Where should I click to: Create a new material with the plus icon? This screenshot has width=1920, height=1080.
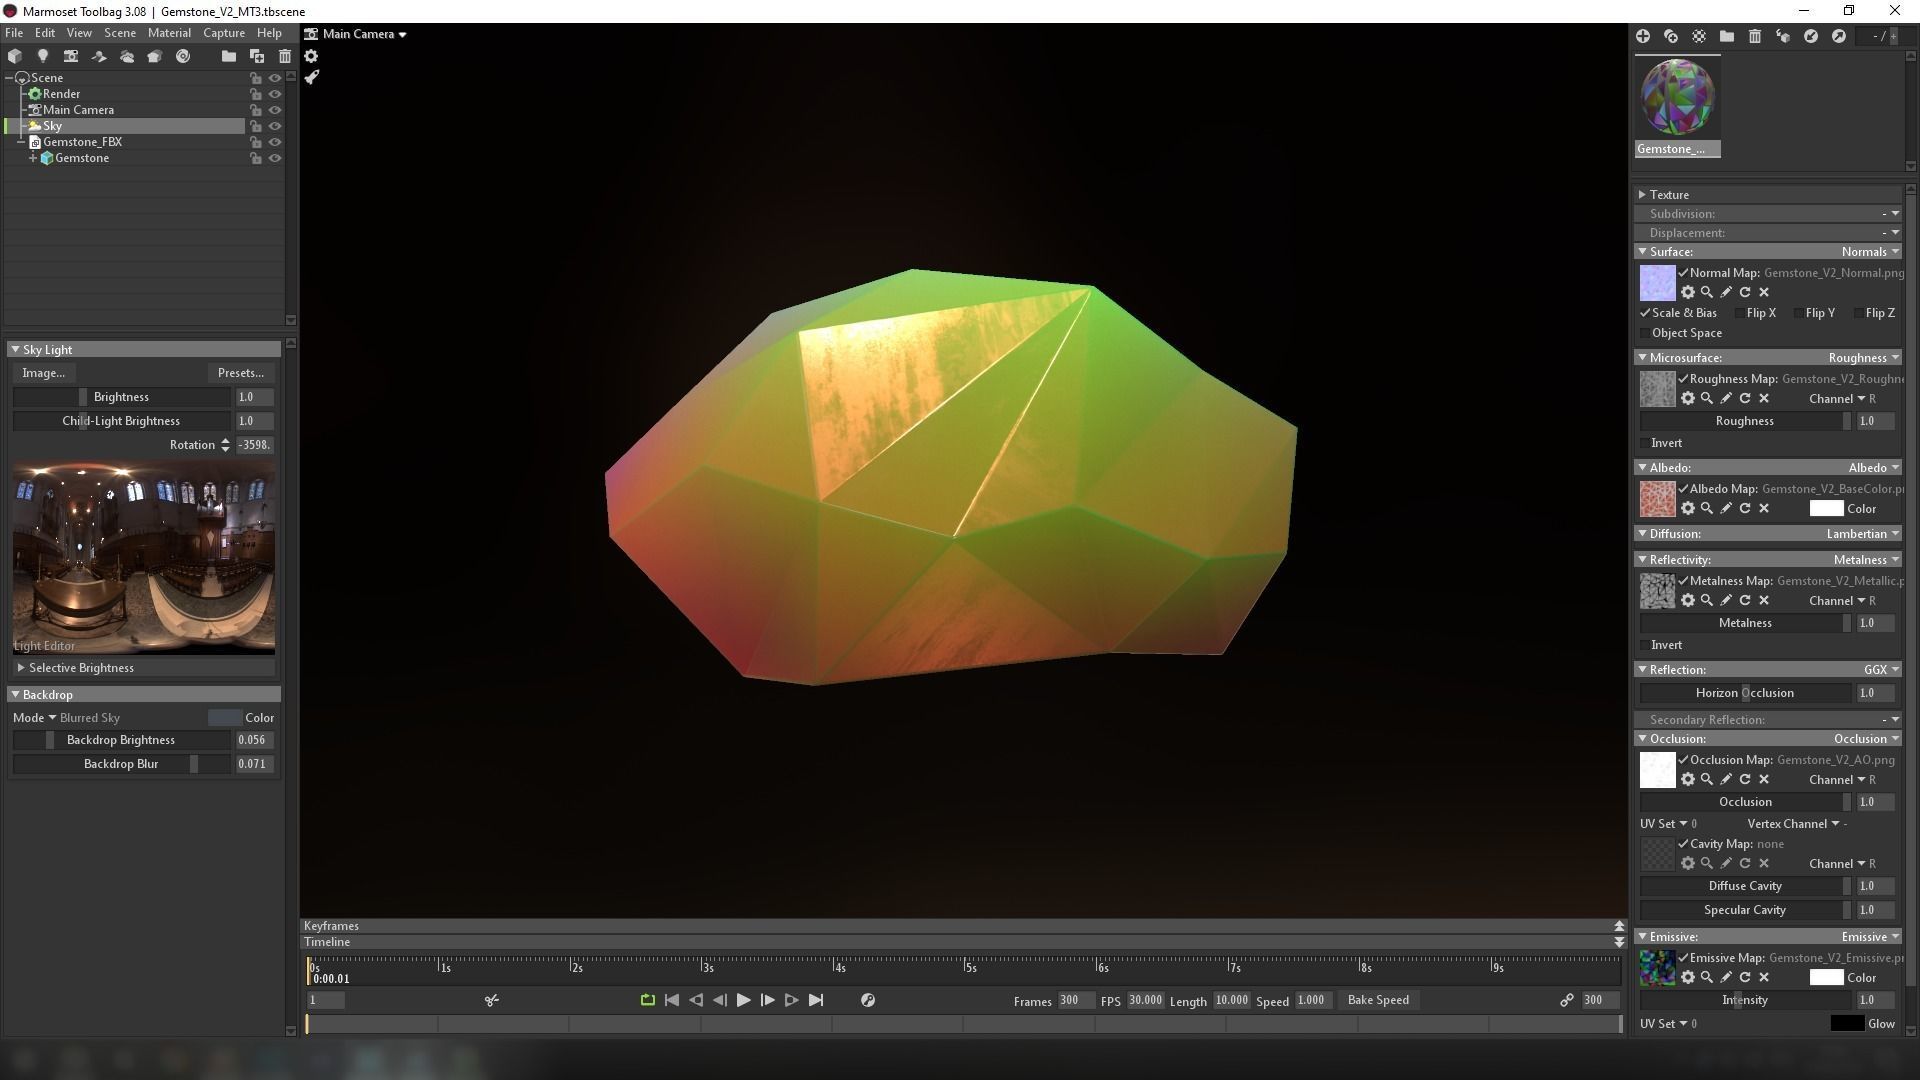(x=1643, y=36)
